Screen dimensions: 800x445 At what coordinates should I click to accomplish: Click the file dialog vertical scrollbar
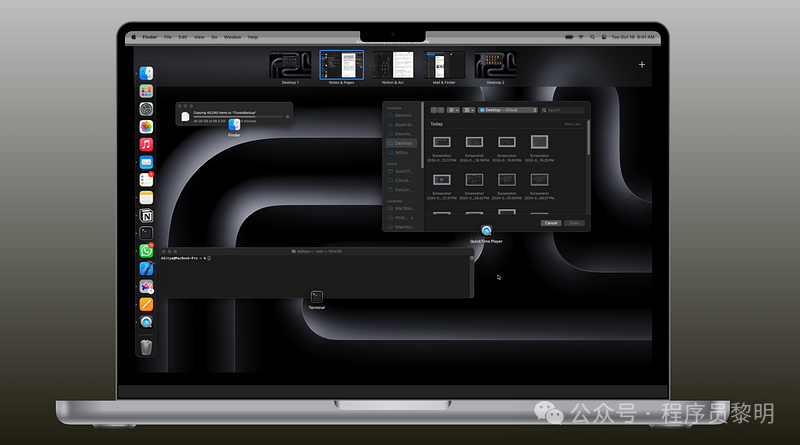[588, 138]
